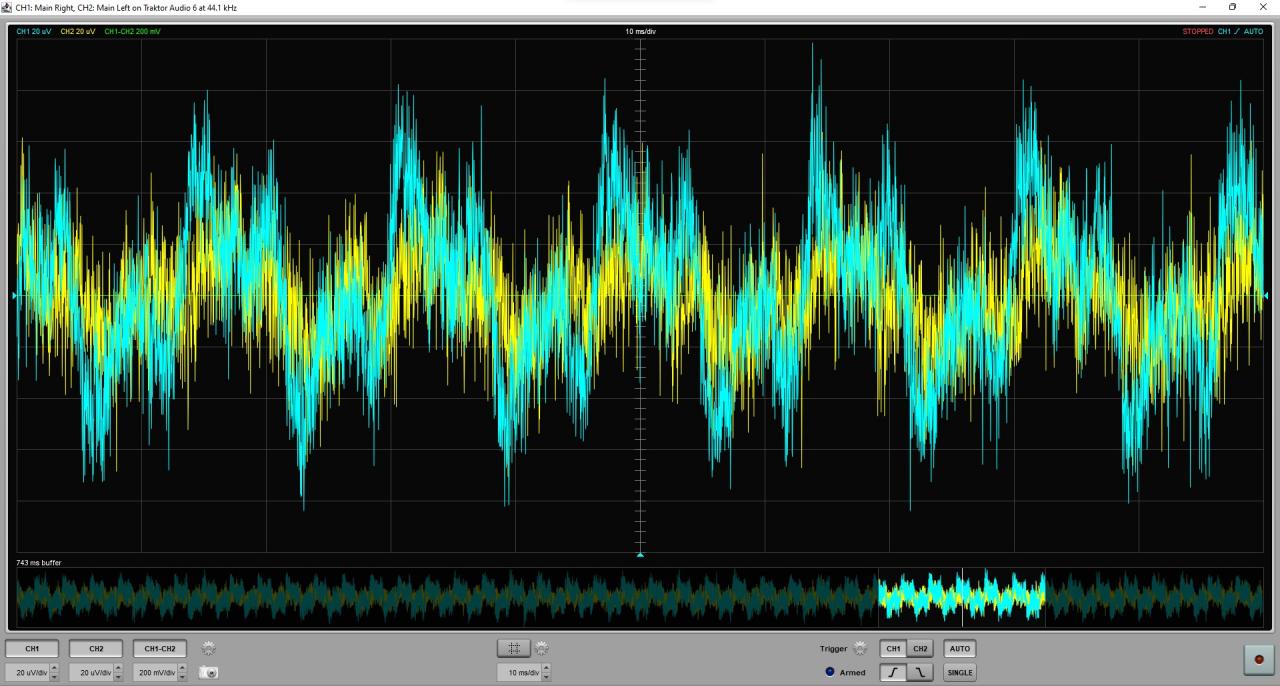Click the 10 ms/div timebase field
Image resolution: width=1280 pixels, height=686 pixels.
(520, 673)
